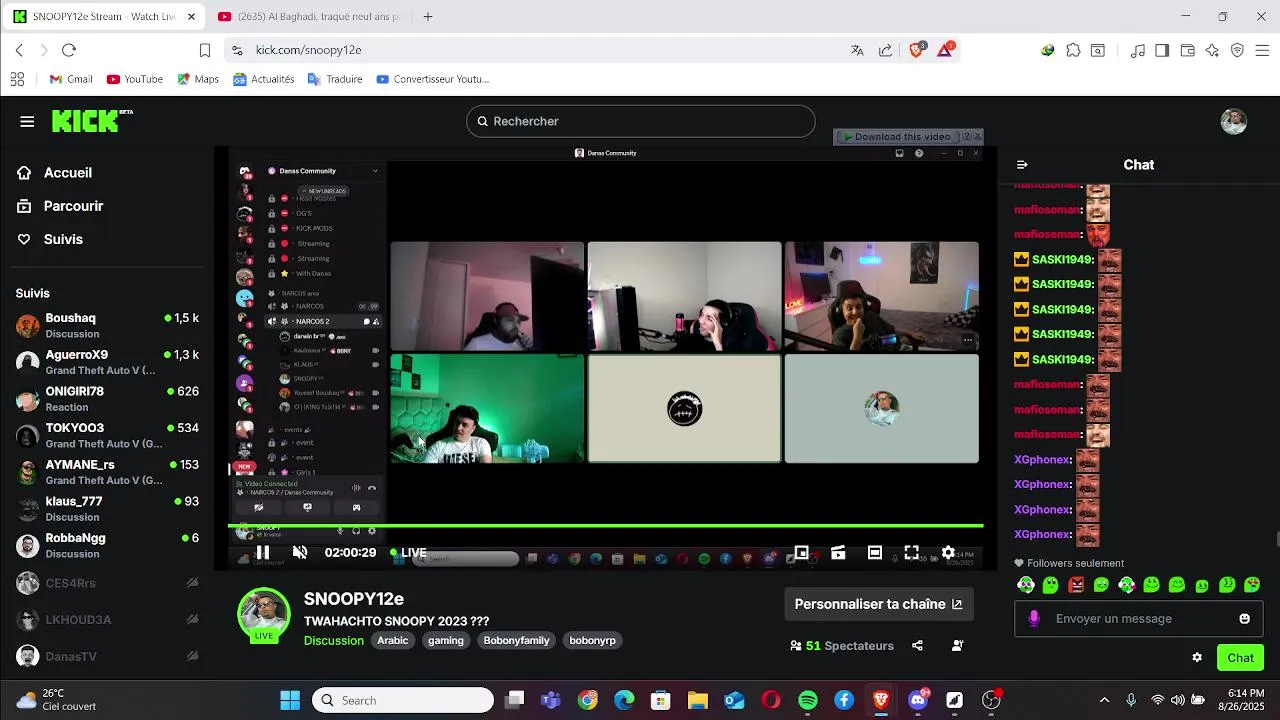
Task: Open Brave Rewards triangle icon
Action: click(944, 50)
